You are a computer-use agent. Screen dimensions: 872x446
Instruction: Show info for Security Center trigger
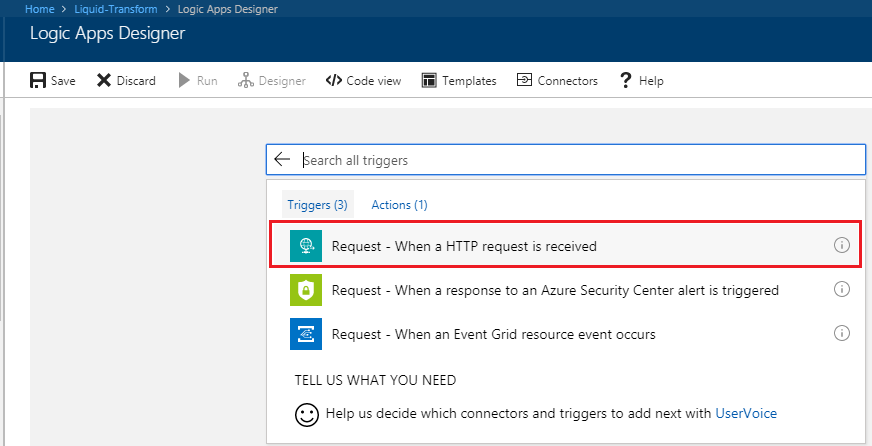coord(842,289)
